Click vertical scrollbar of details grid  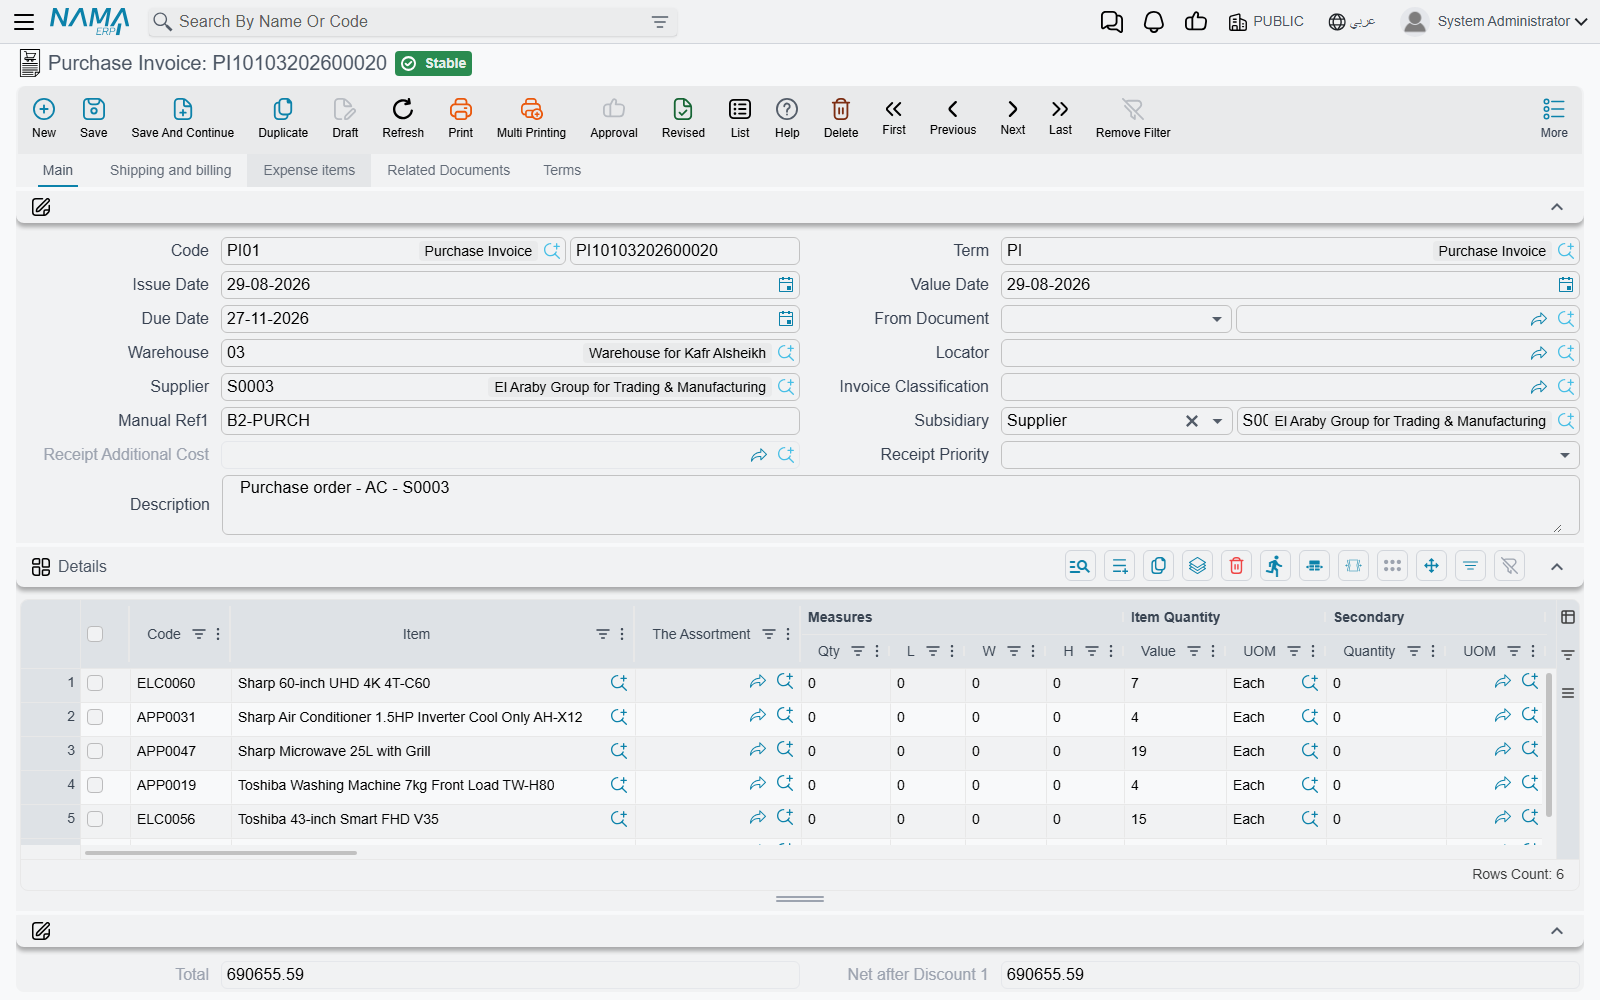[x=1549, y=745]
